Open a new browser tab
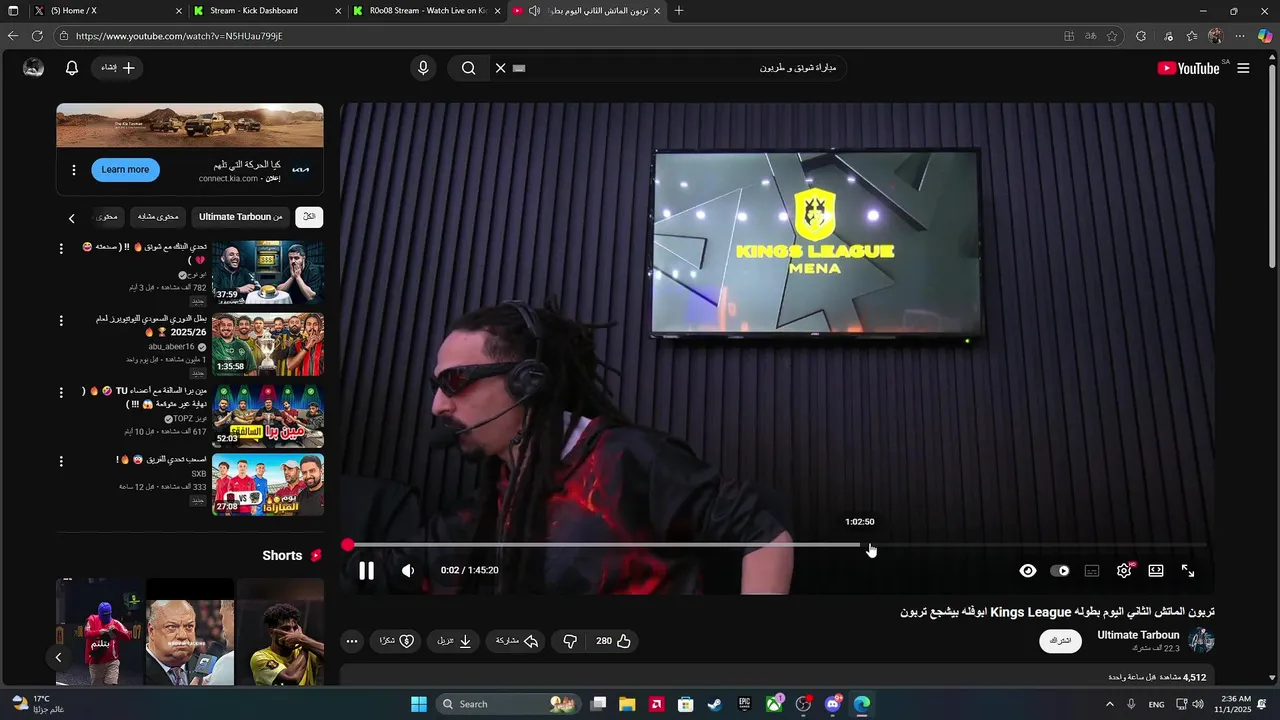The height and width of the screenshot is (720, 1280). point(679,11)
